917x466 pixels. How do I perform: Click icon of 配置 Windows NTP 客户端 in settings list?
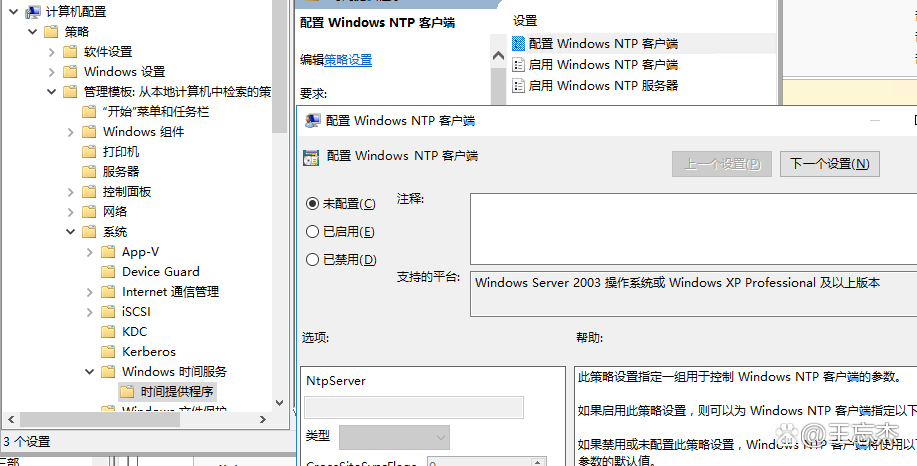518,43
